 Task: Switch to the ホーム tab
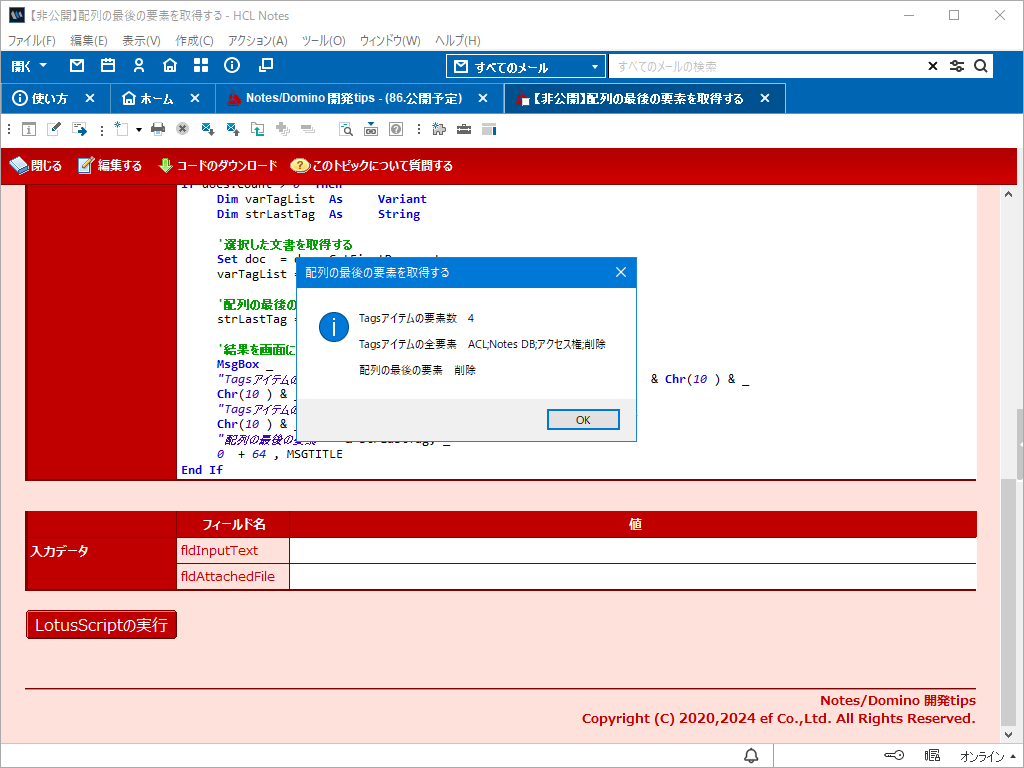(147, 99)
